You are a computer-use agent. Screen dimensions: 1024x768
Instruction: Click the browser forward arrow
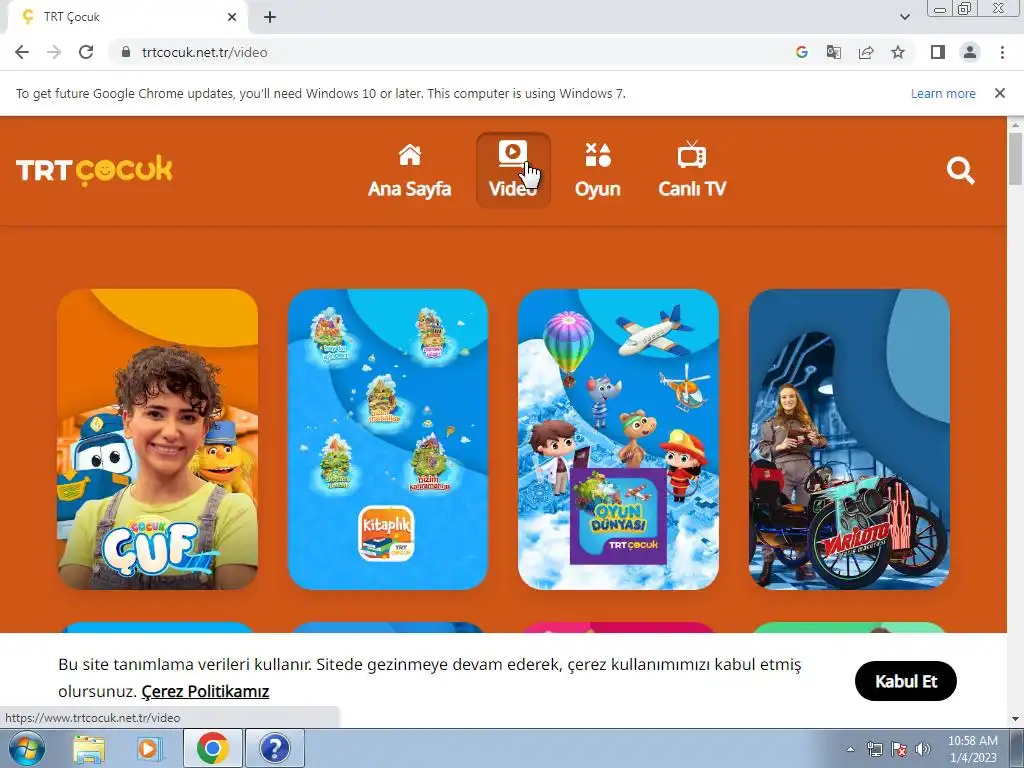click(54, 52)
